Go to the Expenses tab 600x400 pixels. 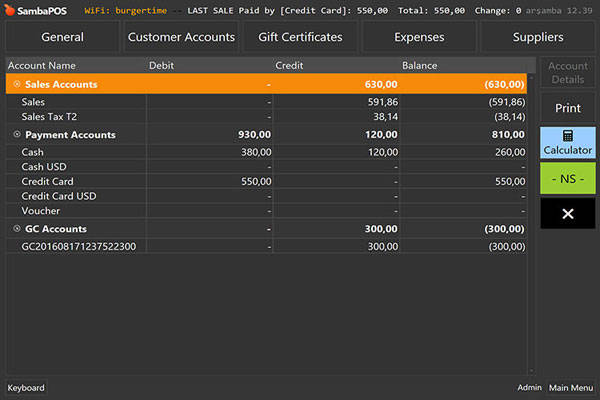point(419,37)
